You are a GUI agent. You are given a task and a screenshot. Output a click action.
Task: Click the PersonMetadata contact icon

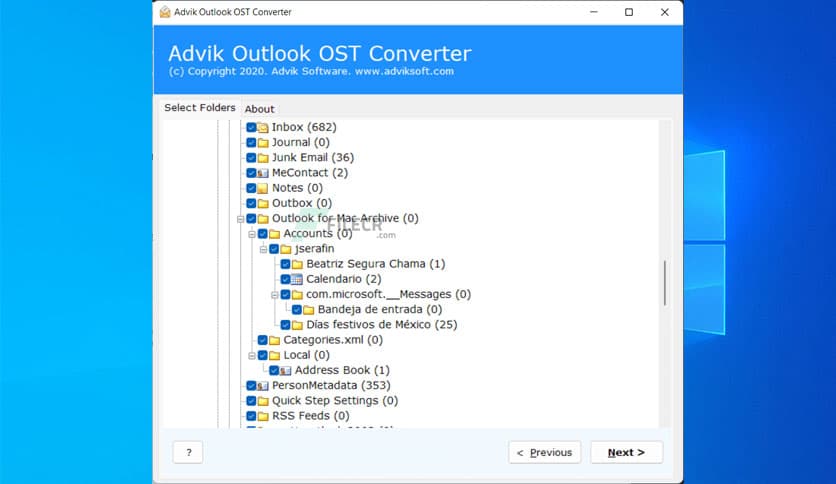click(263, 386)
